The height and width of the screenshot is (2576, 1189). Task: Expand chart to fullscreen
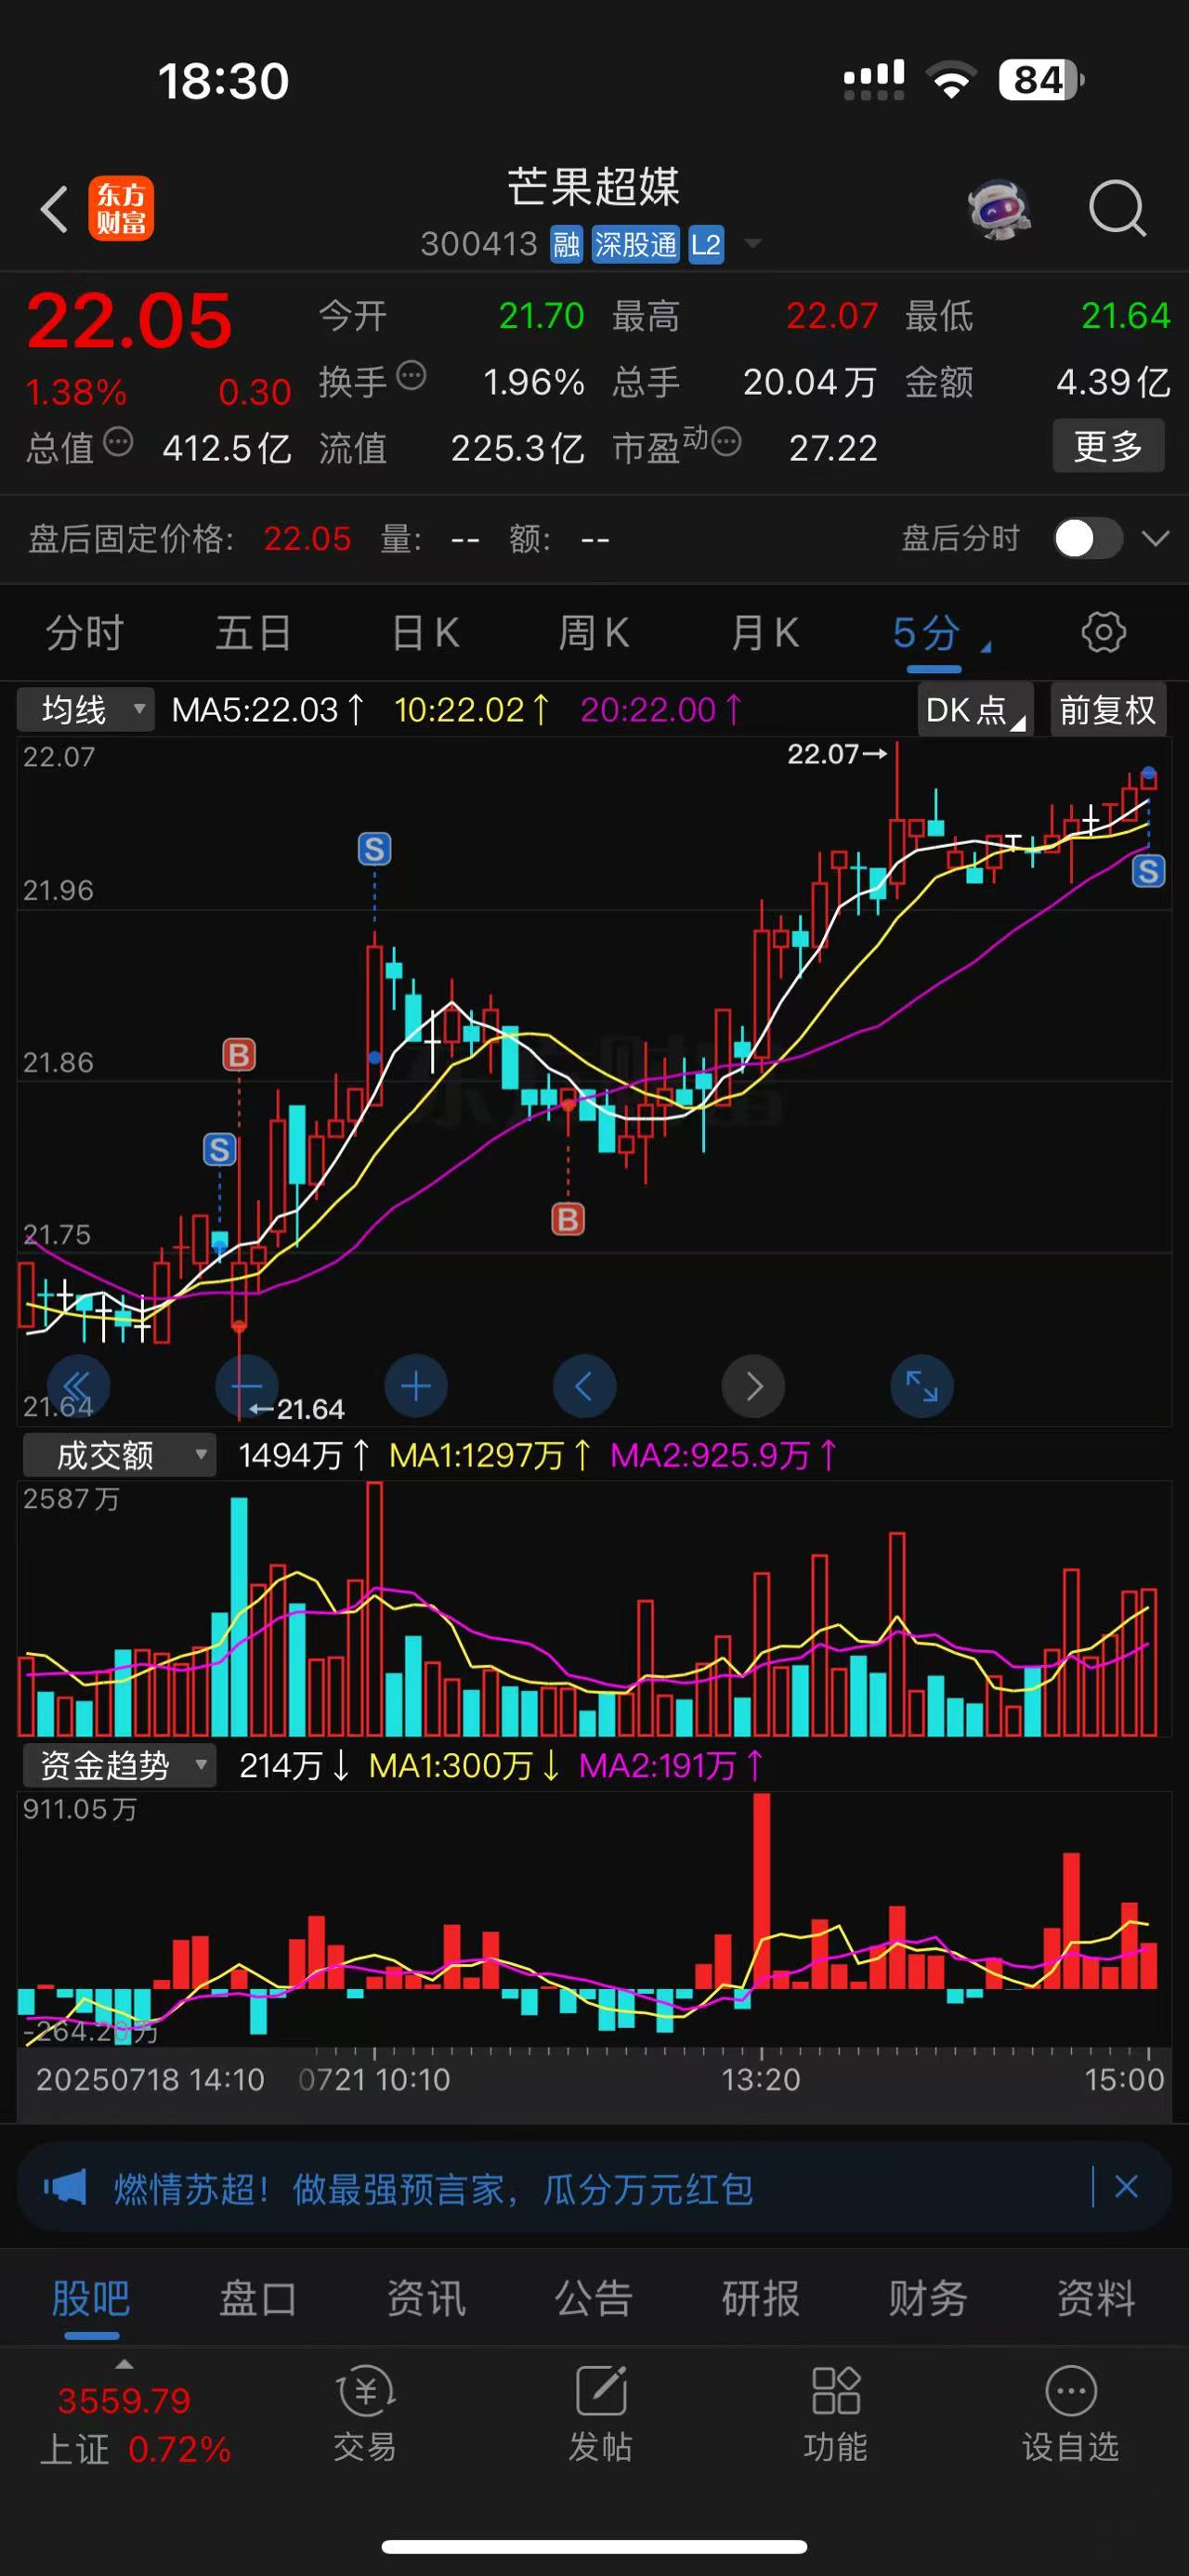coord(922,1386)
